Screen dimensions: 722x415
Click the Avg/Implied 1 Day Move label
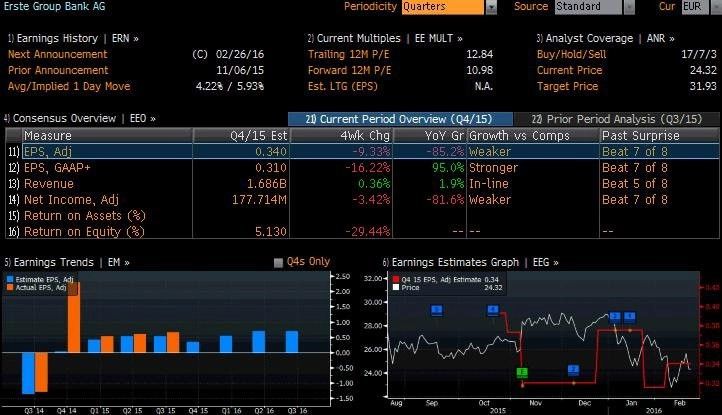point(69,86)
